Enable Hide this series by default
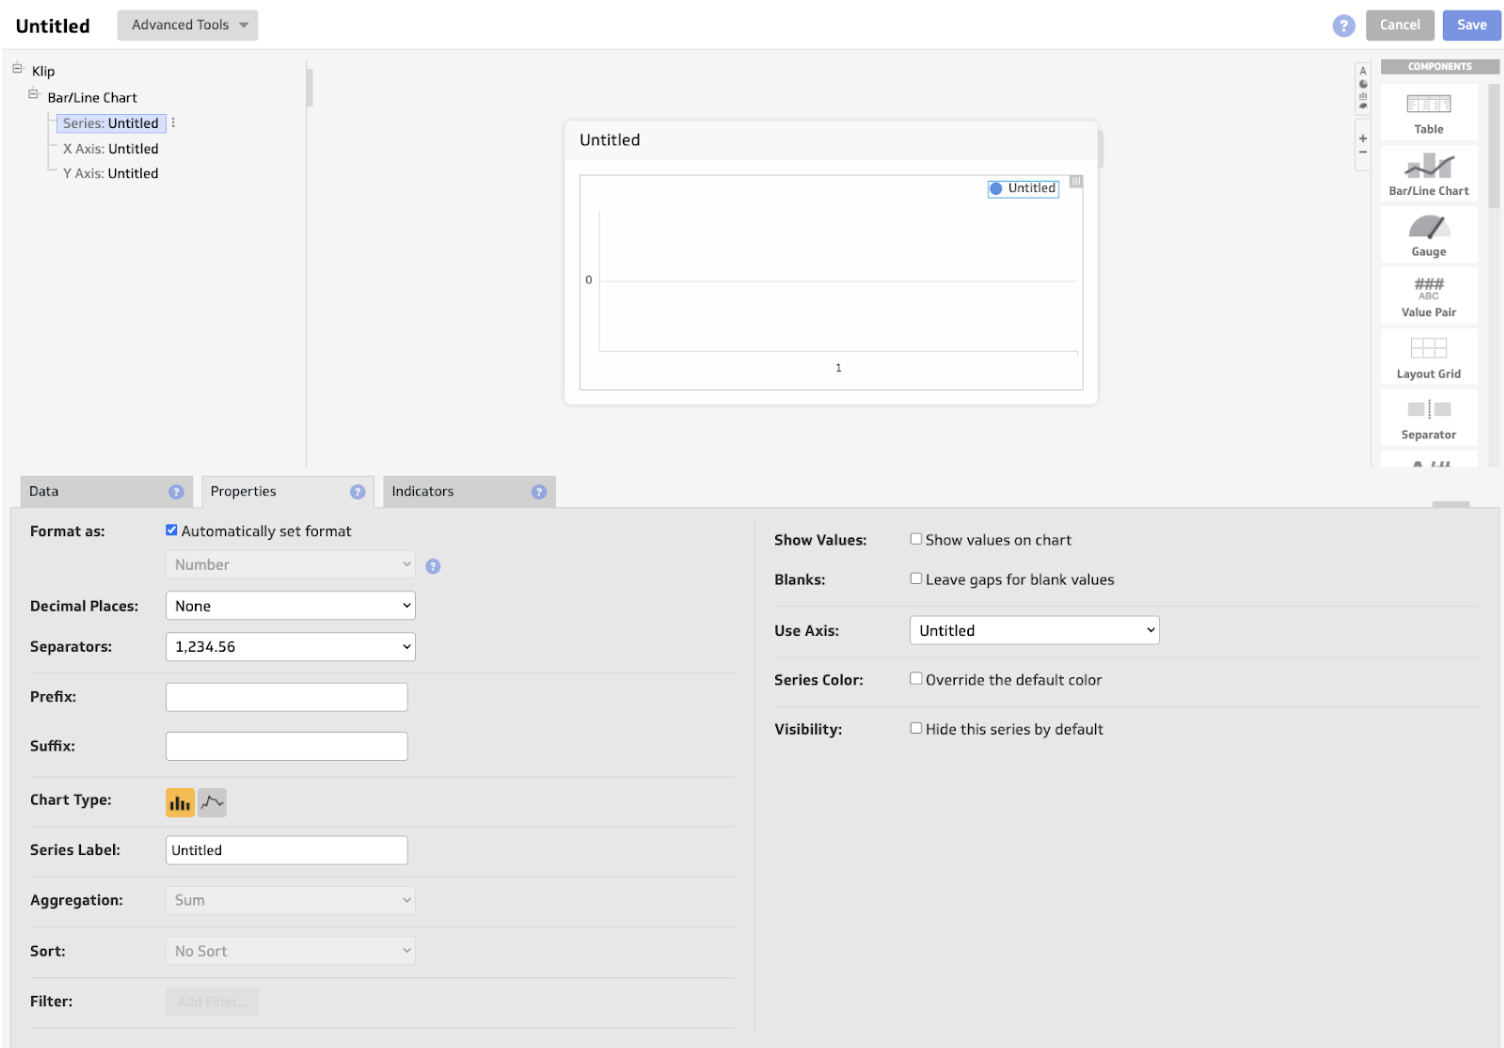The width and height of the screenshot is (1504, 1048). [x=916, y=729]
